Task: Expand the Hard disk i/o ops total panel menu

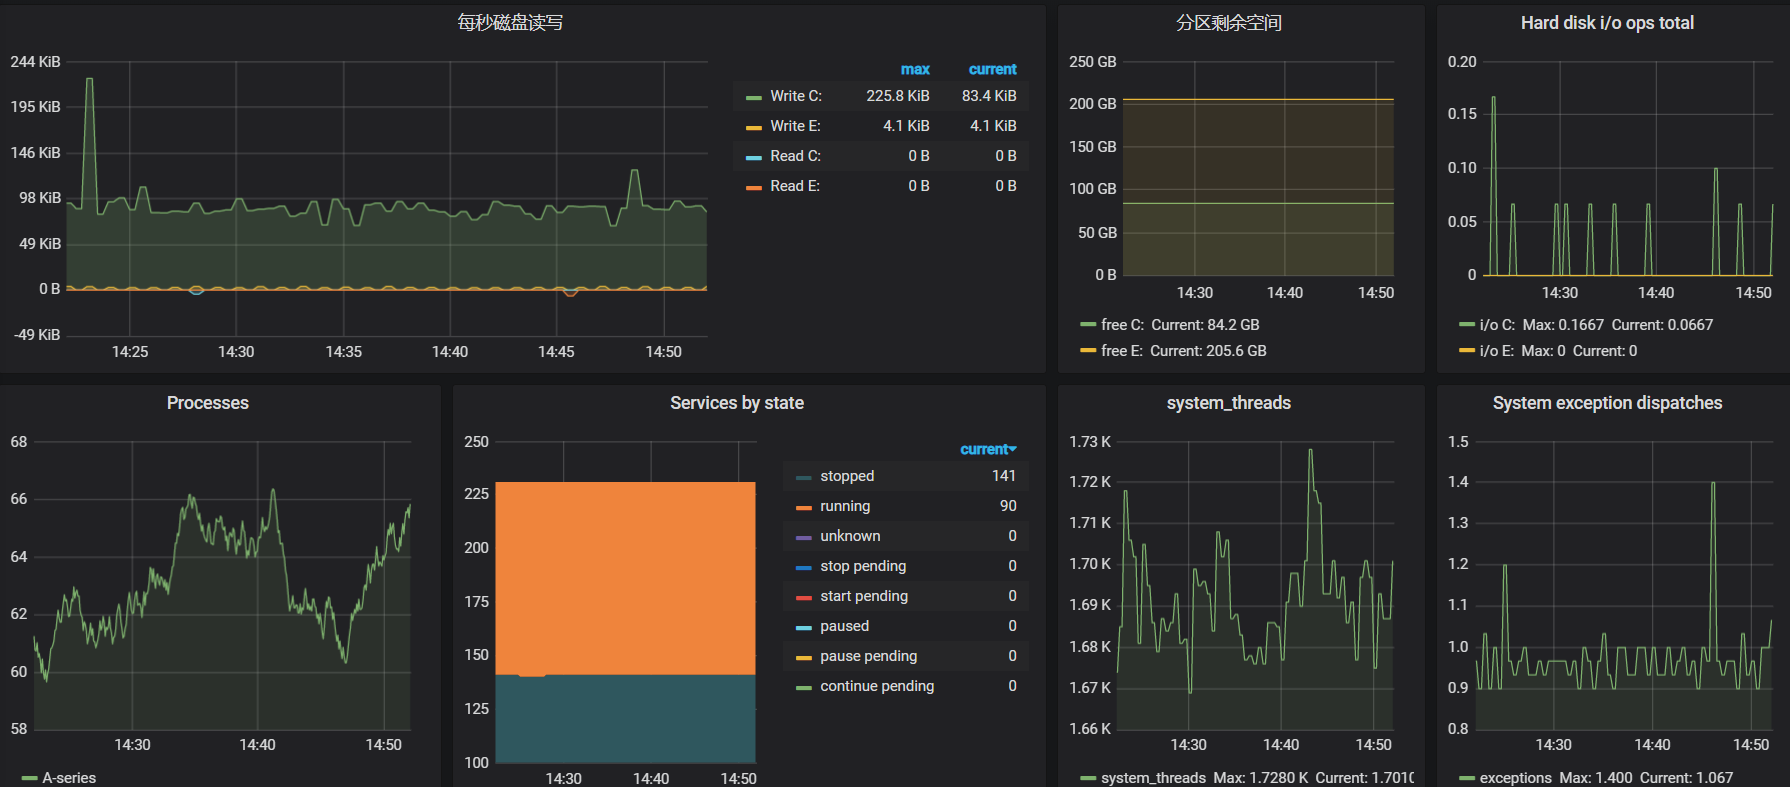Action: click(x=1606, y=23)
